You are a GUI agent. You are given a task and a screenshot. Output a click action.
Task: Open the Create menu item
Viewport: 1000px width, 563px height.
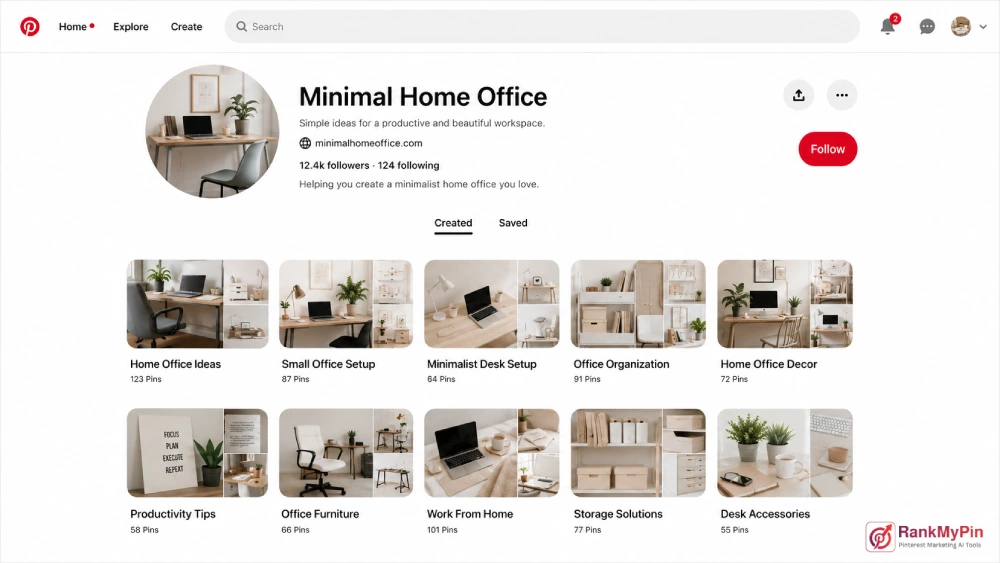tap(186, 27)
